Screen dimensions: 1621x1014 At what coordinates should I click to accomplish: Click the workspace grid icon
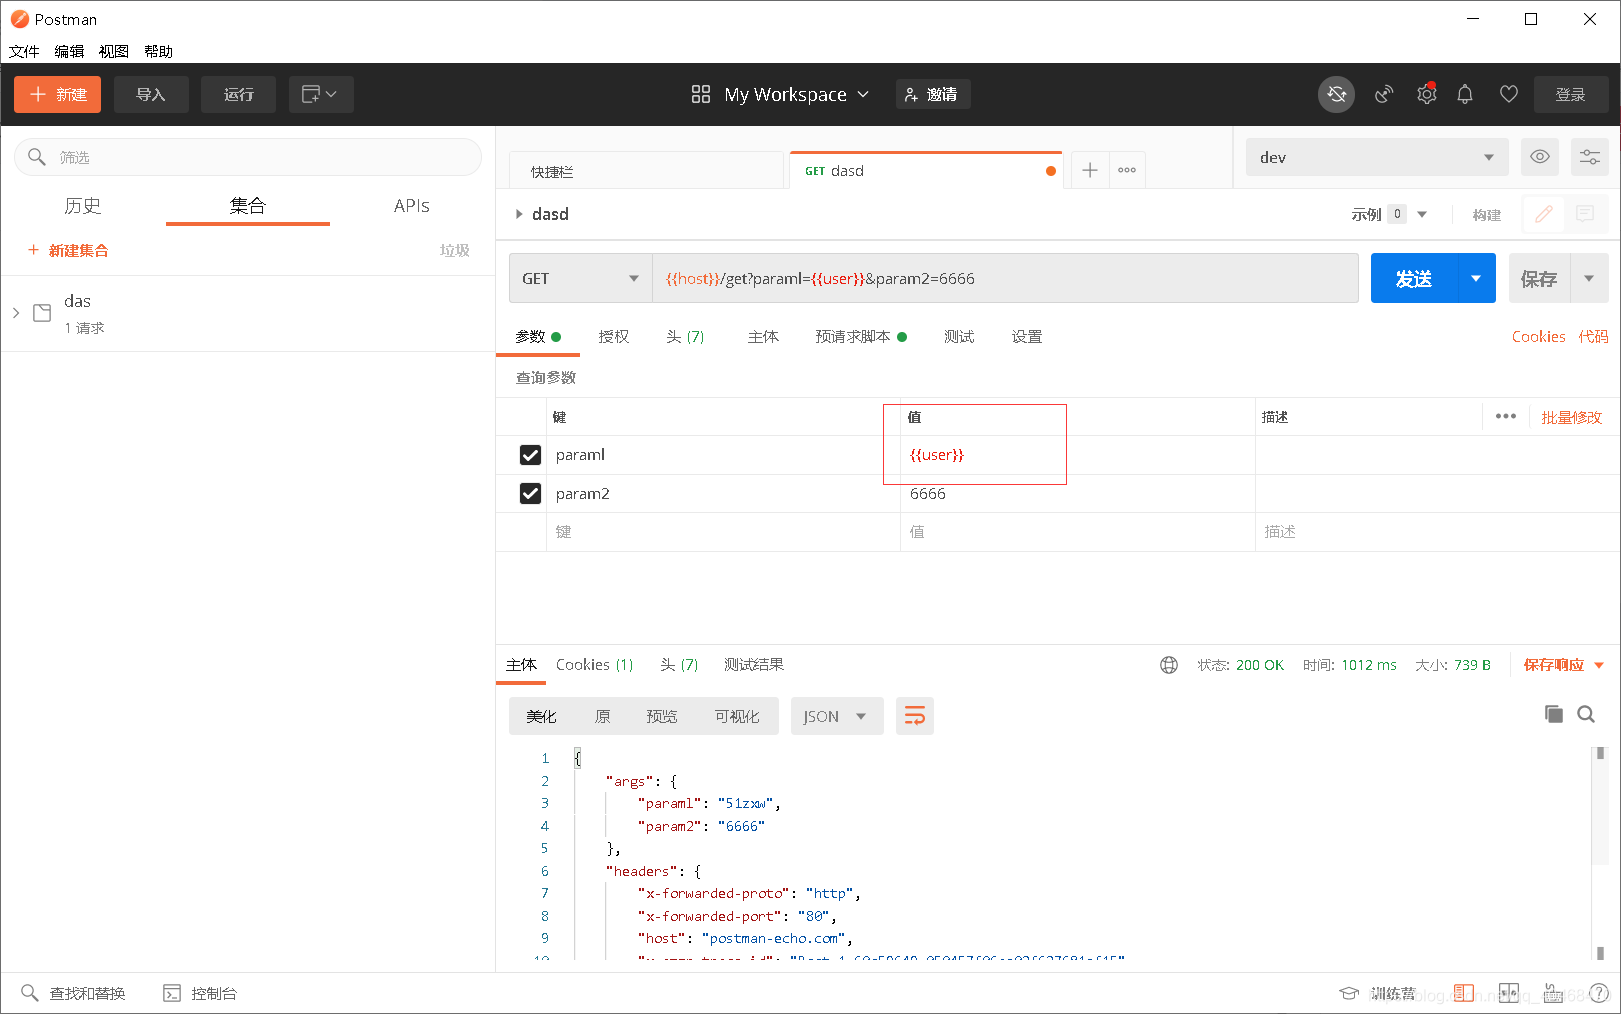(x=701, y=94)
